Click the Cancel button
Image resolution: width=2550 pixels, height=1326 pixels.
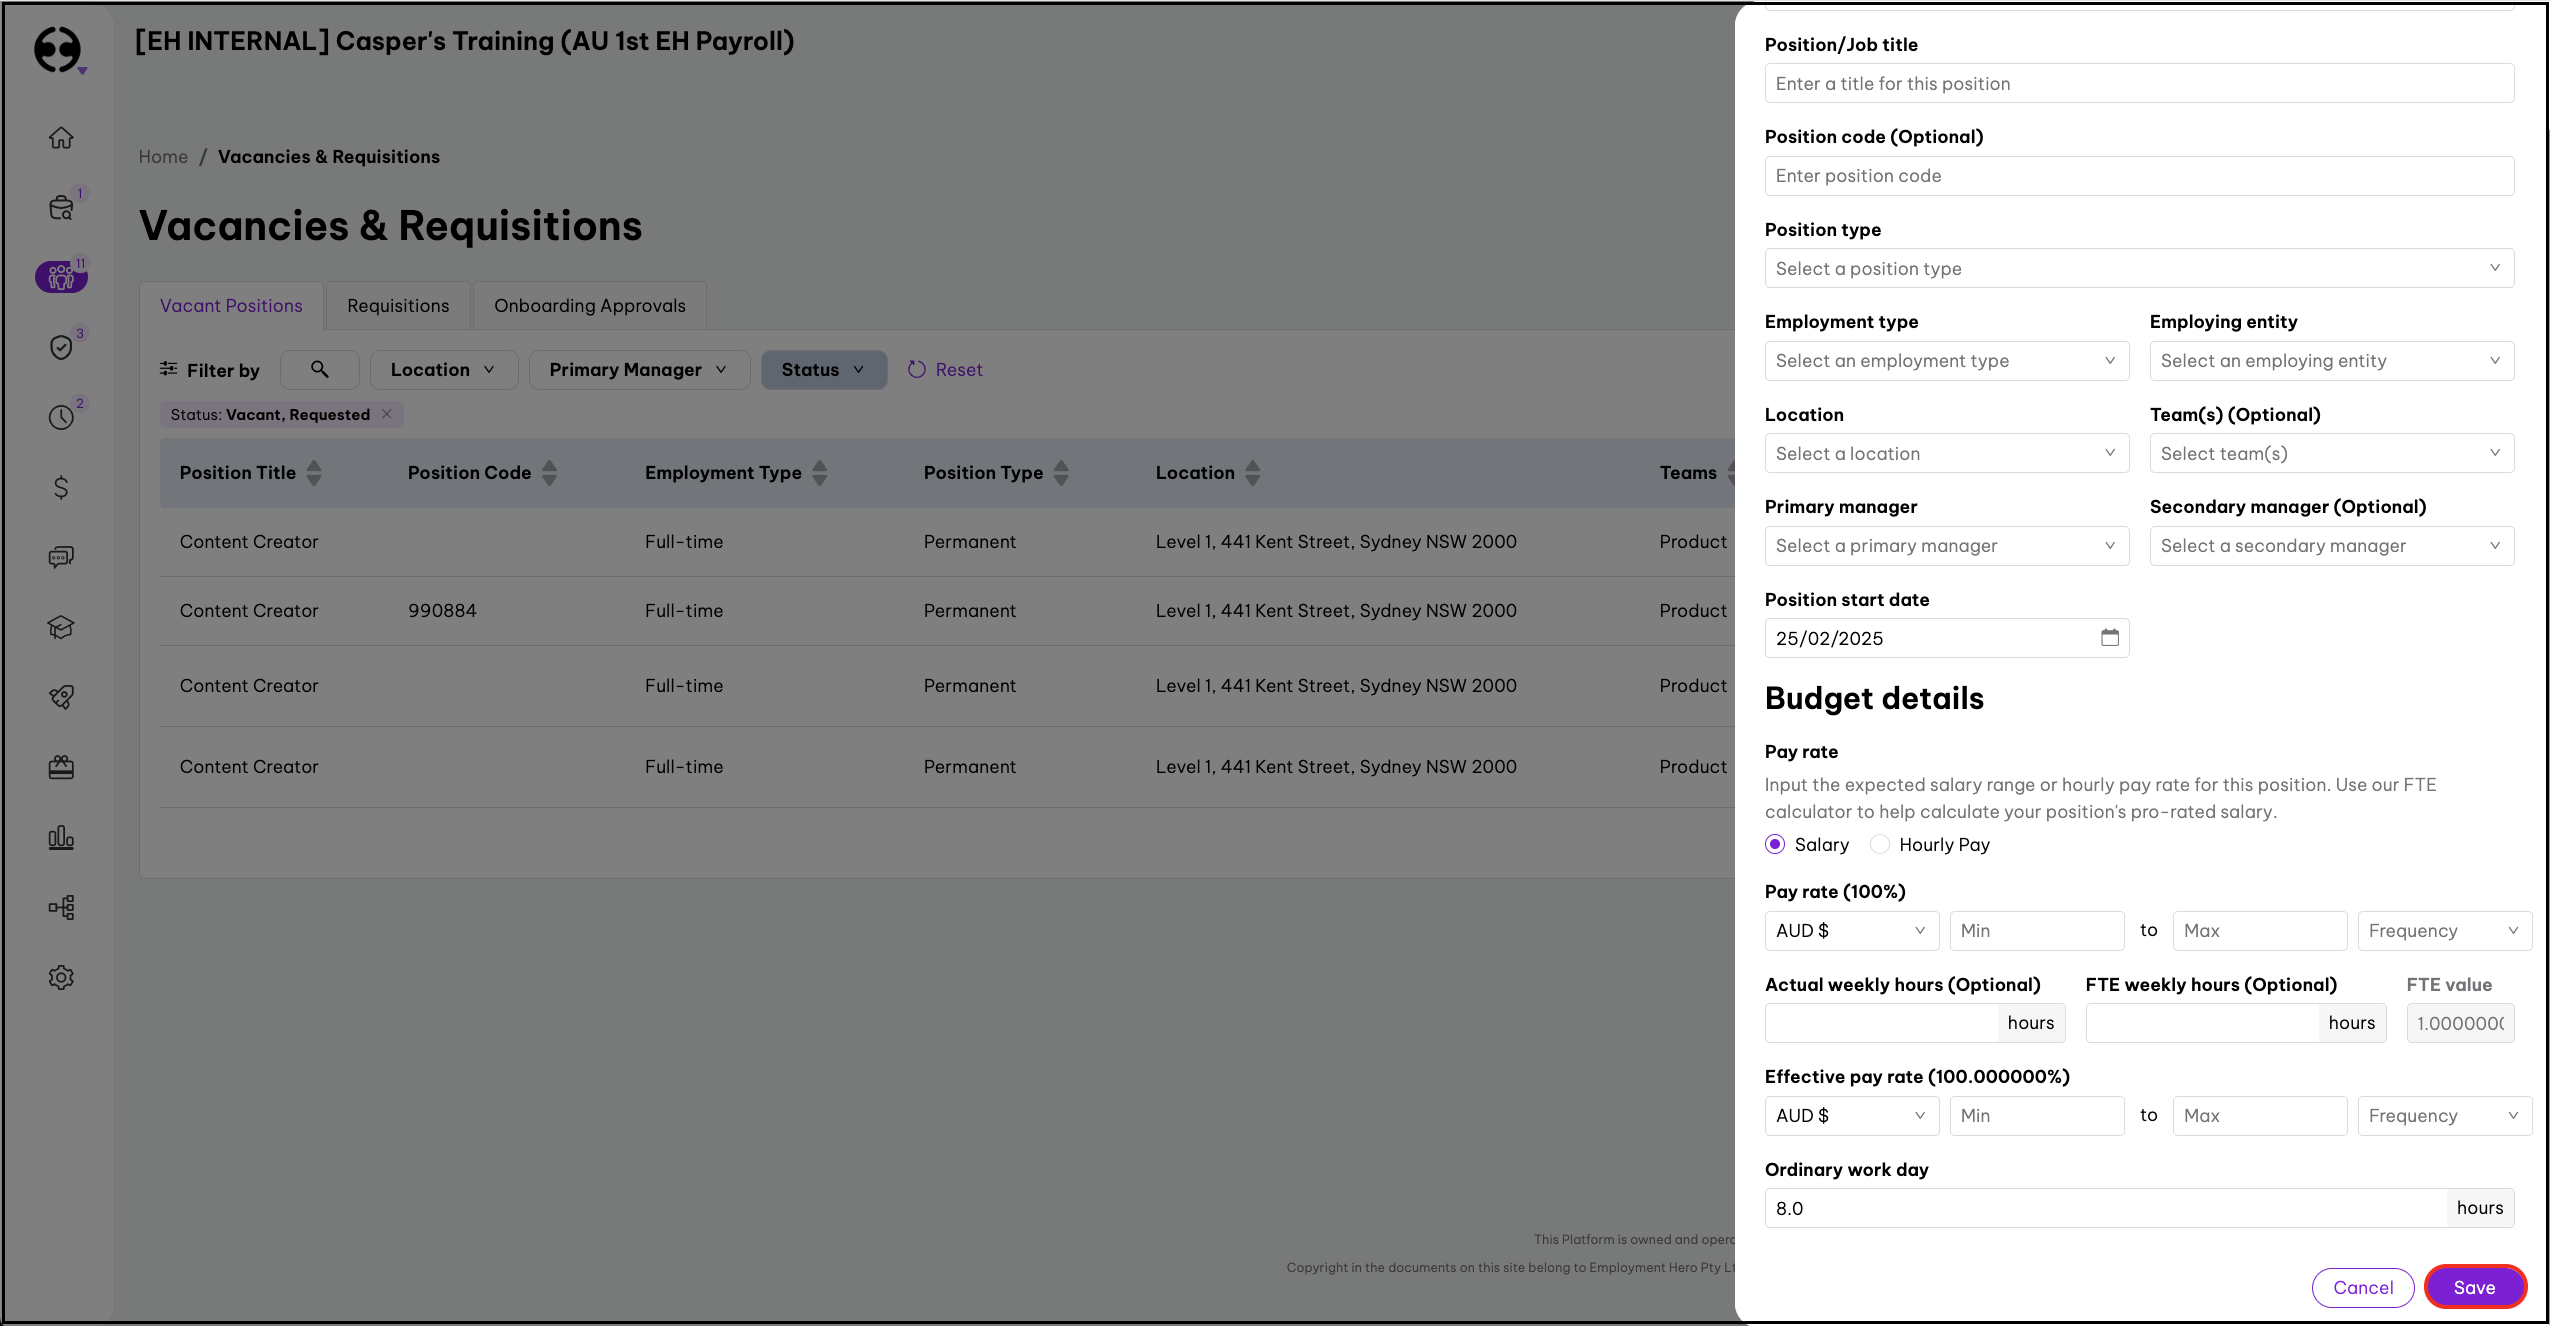click(2363, 1287)
